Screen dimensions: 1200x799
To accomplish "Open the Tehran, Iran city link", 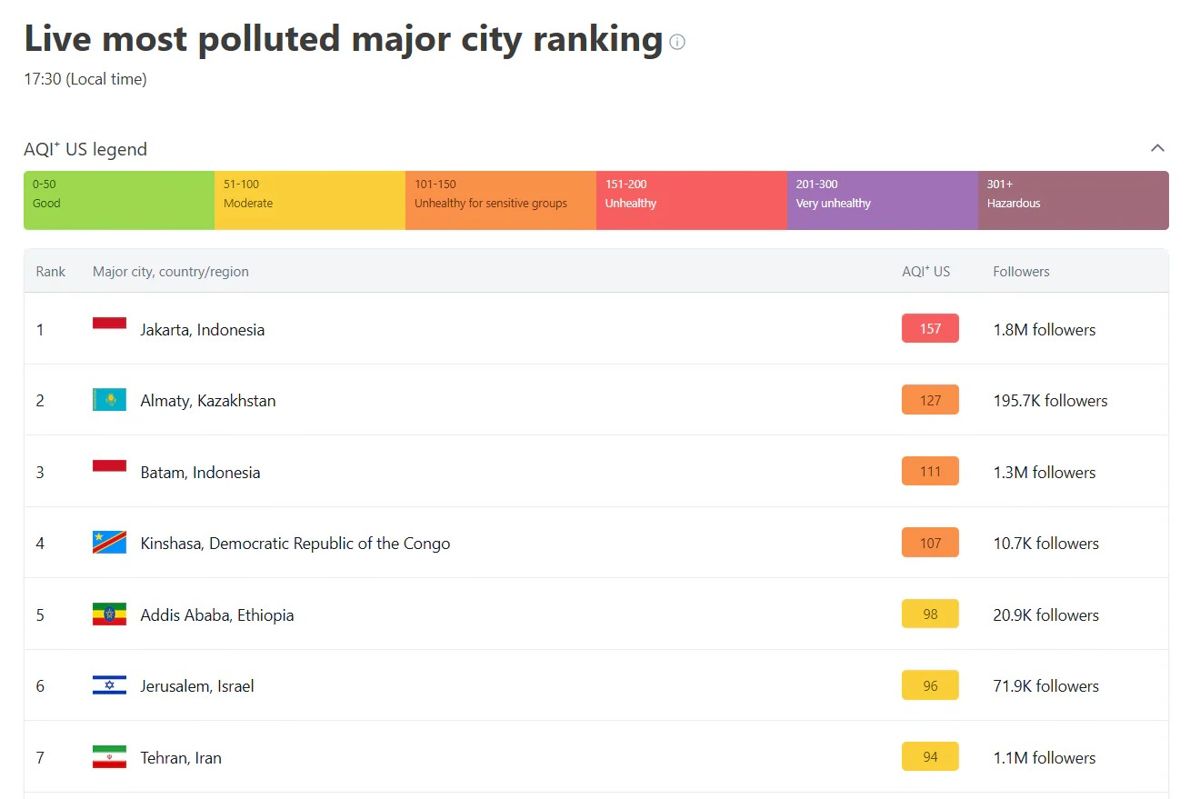I will (x=181, y=757).
